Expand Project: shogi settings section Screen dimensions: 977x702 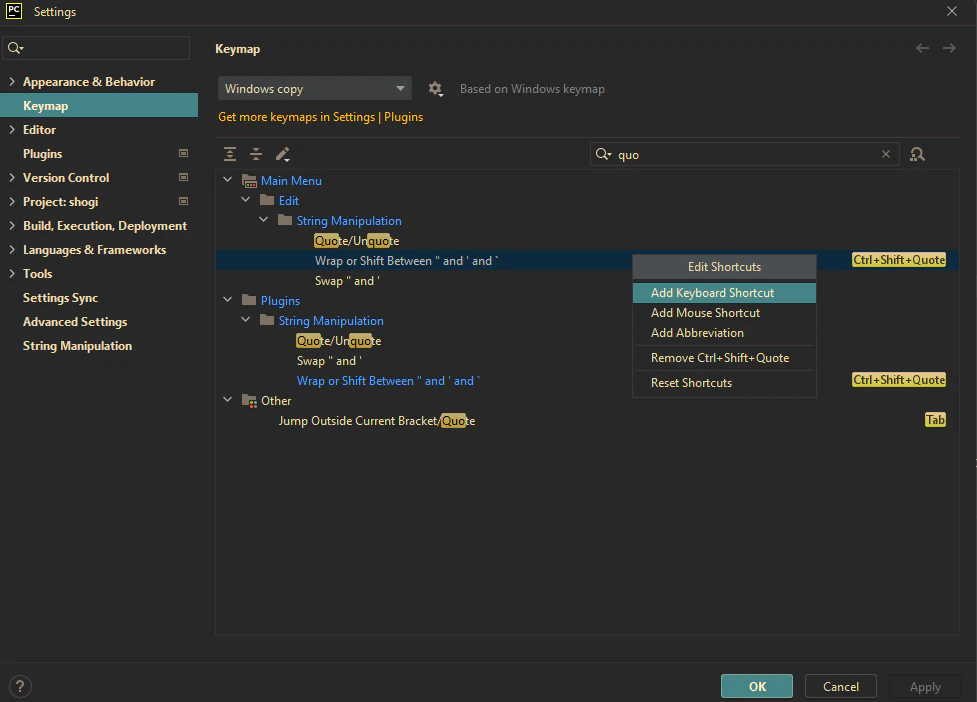(12, 201)
